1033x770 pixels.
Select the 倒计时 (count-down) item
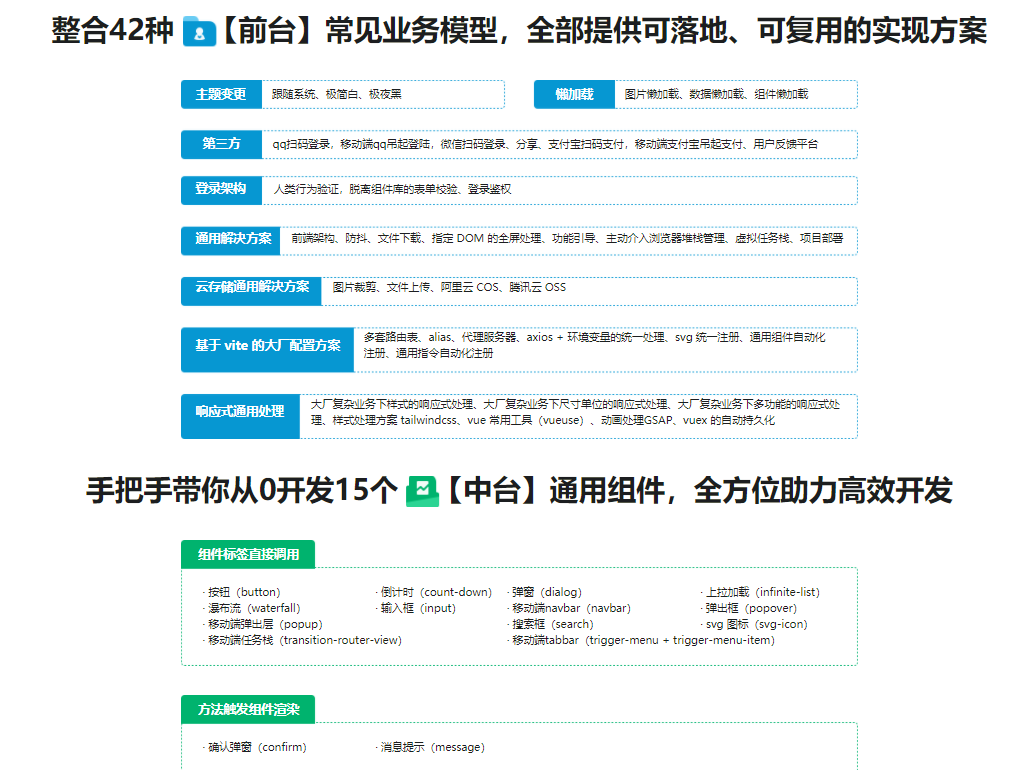coord(435,592)
